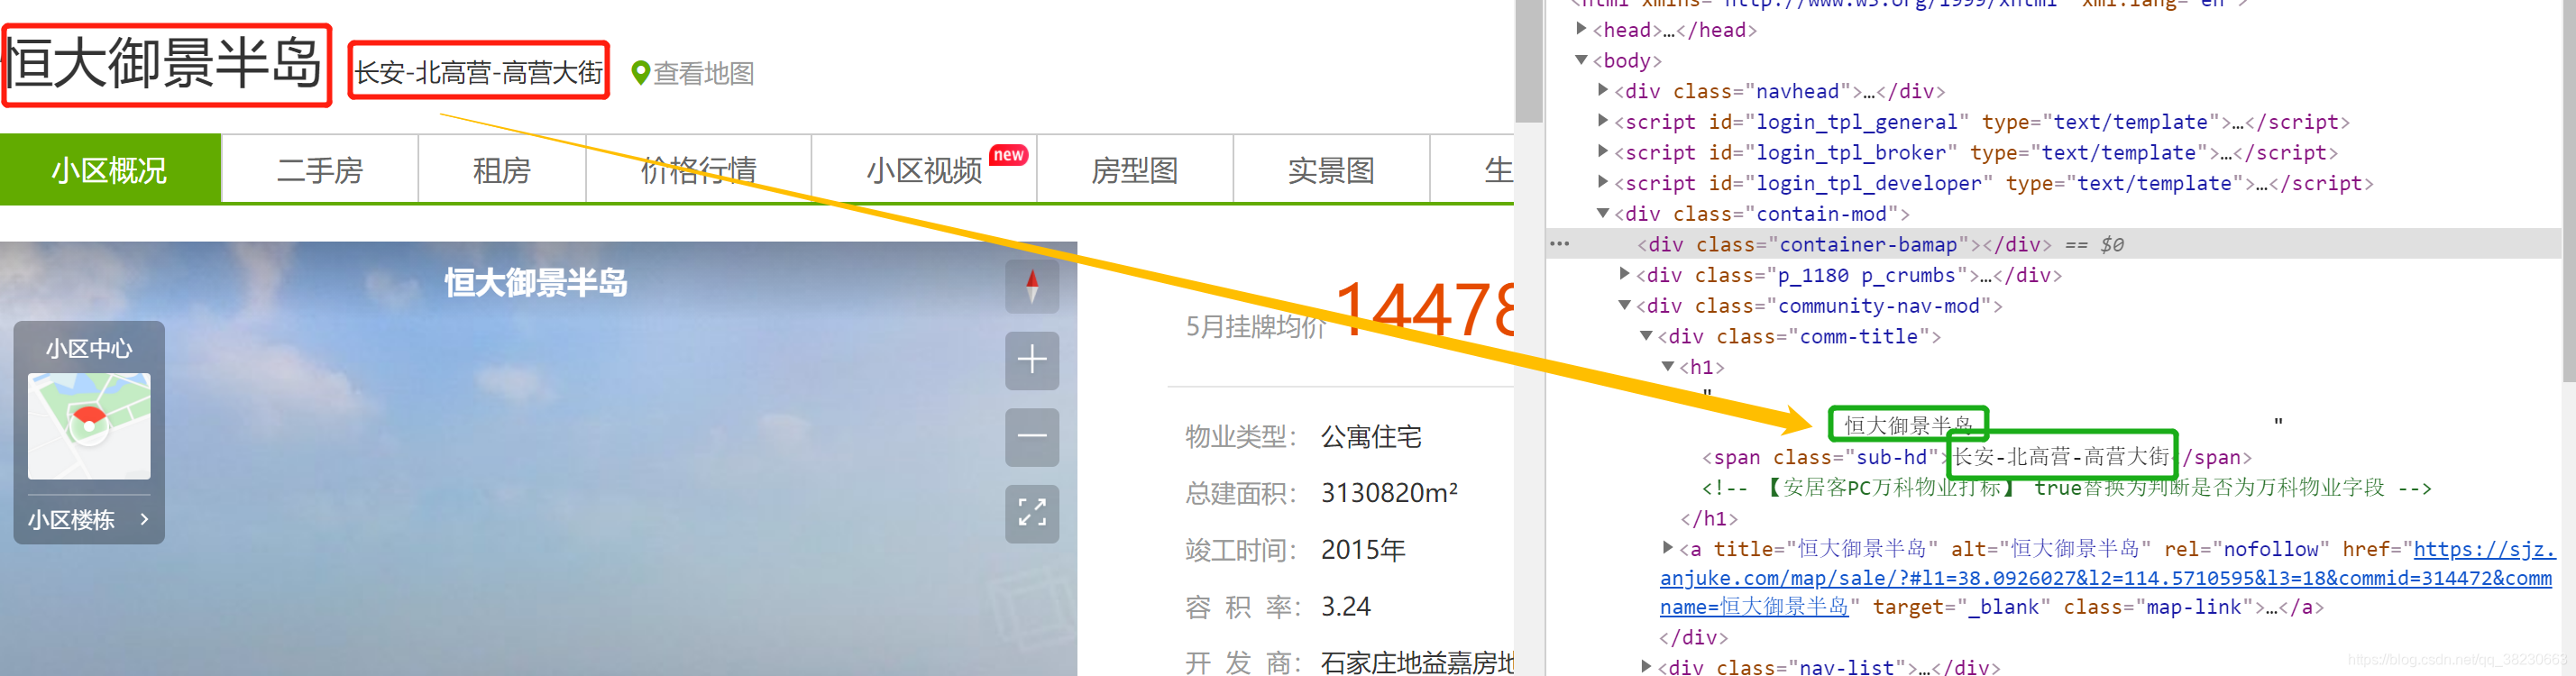Open the 实景图 tab
Viewport: 2576px width, 676px height.
[x=1332, y=170]
